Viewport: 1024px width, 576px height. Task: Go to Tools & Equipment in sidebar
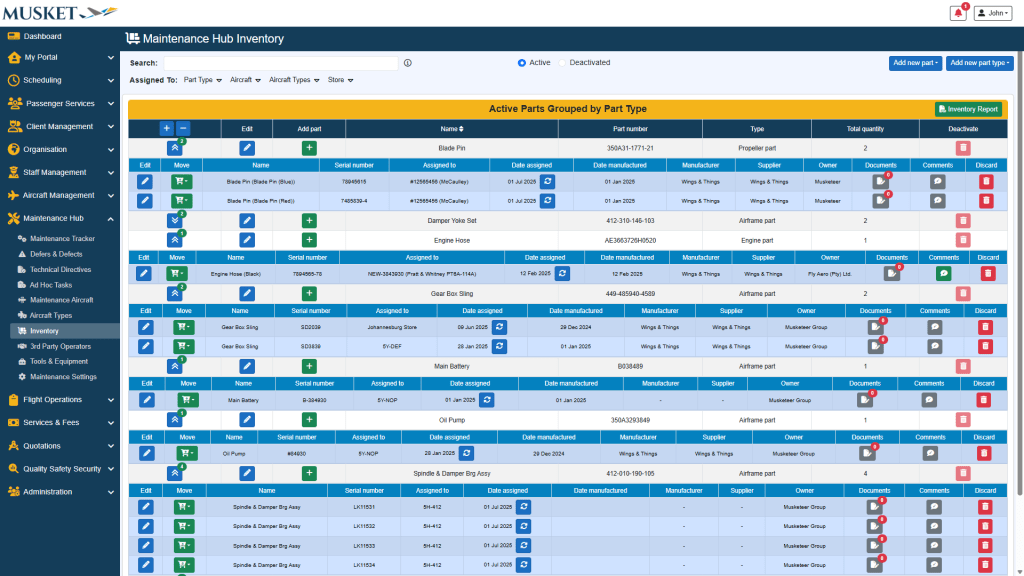click(x=58, y=362)
